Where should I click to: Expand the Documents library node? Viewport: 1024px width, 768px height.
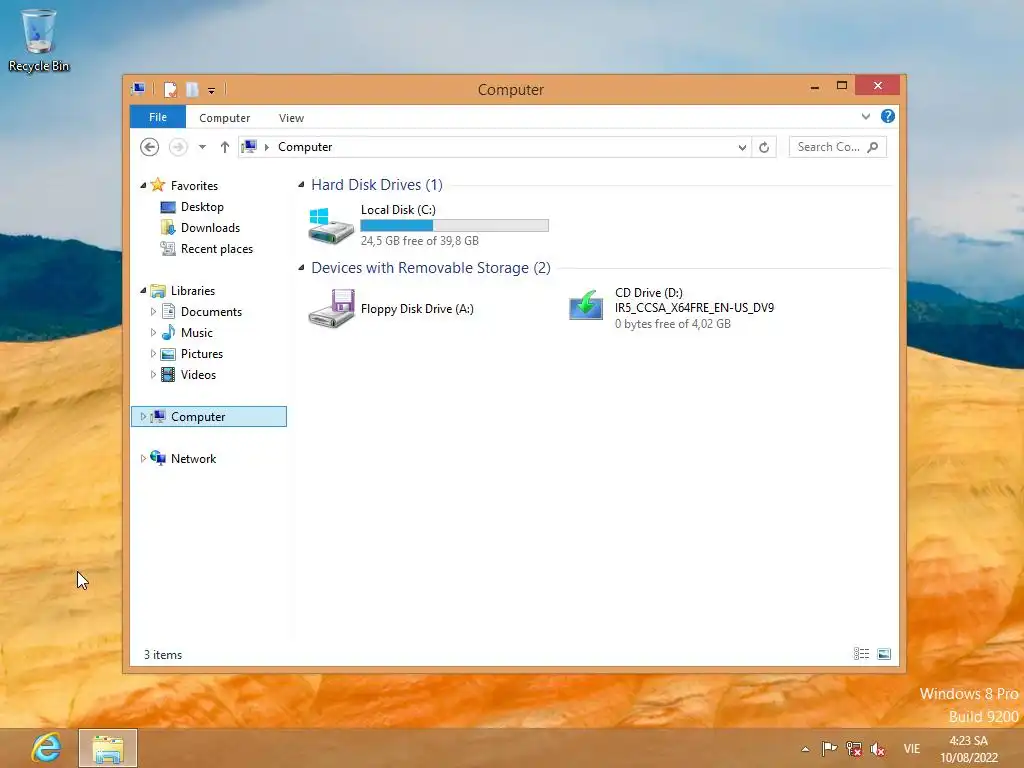click(x=153, y=312)
